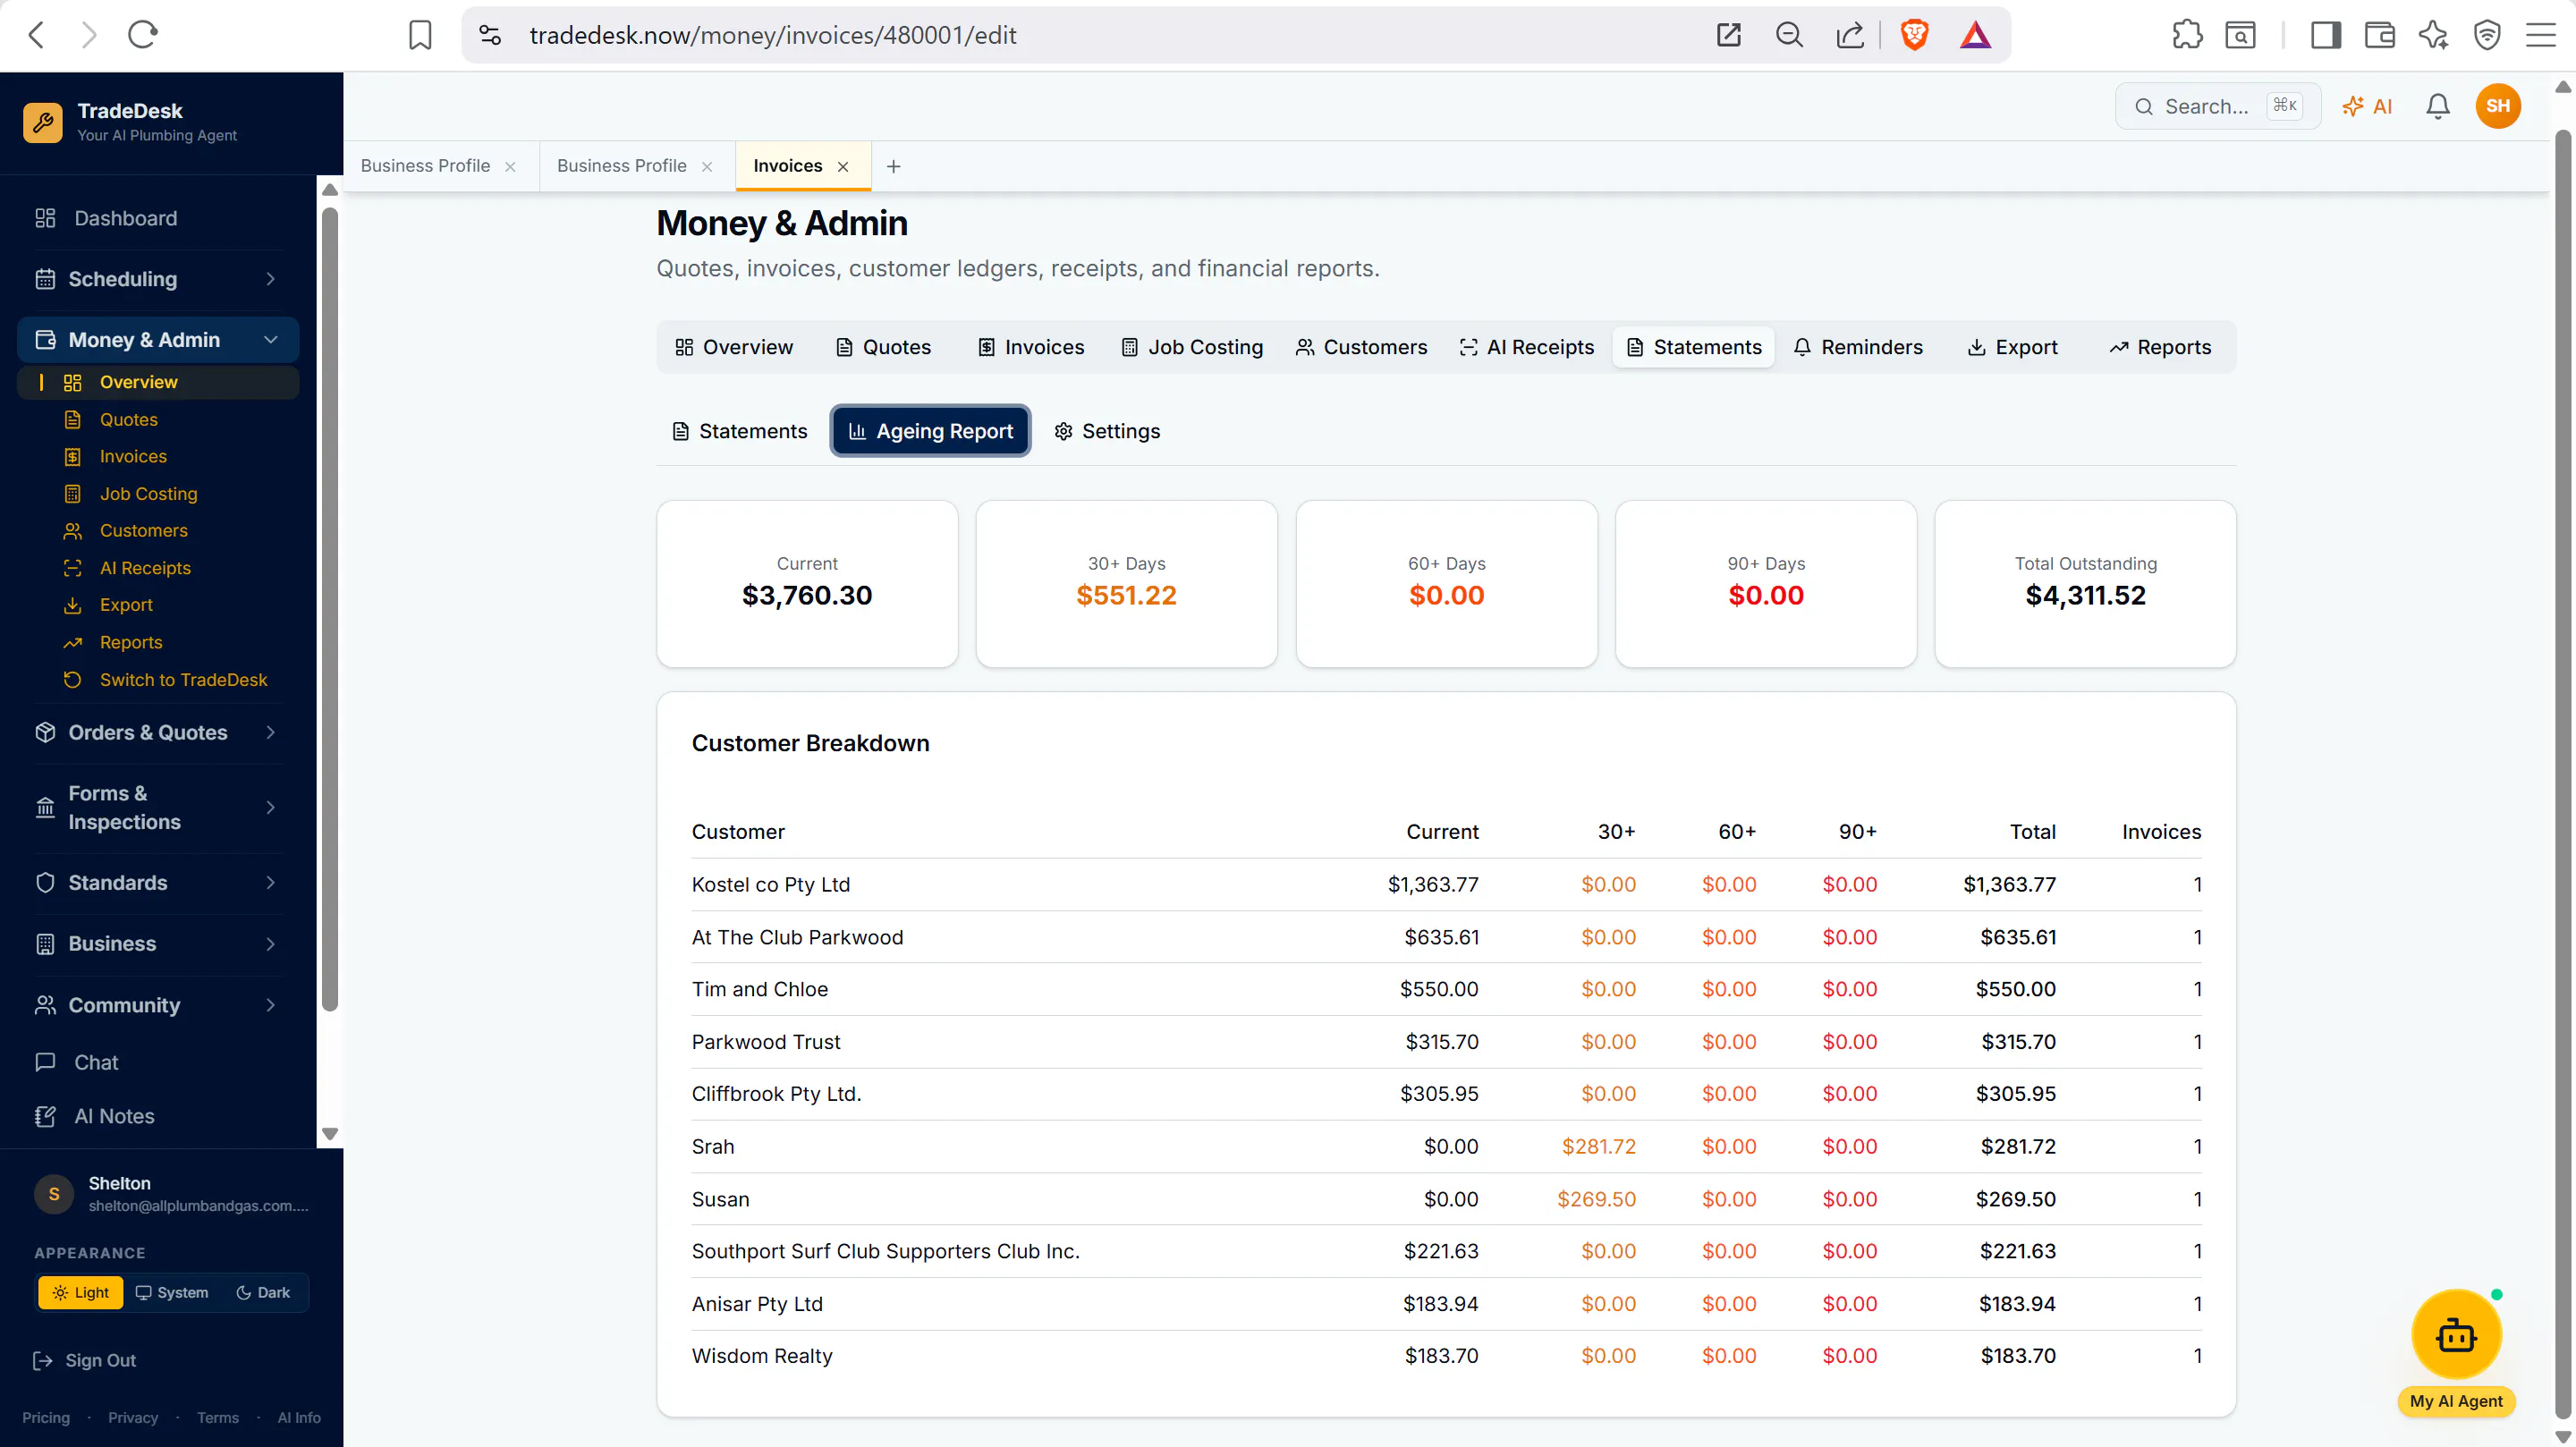Click the TradeDesk wrench logo
The image size is (2576, 1447).
(x=43, y=122)
